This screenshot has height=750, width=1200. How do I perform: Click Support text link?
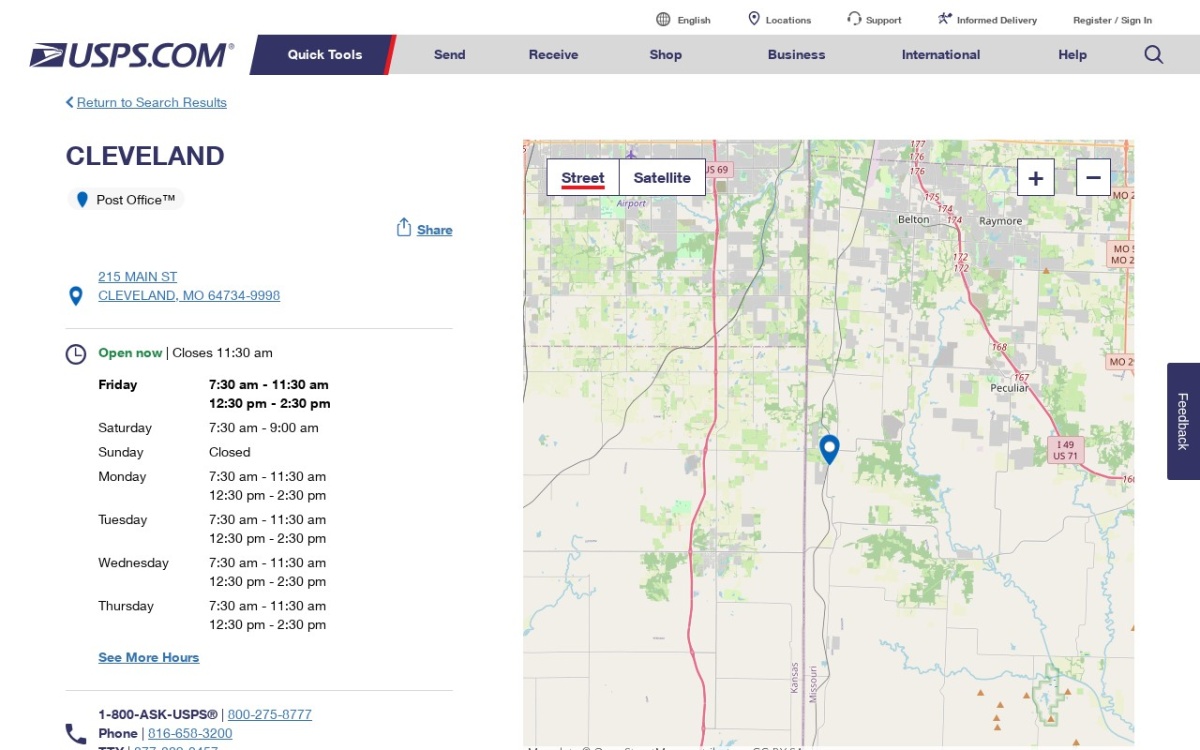pyautogui.click(x=884, y=20)
